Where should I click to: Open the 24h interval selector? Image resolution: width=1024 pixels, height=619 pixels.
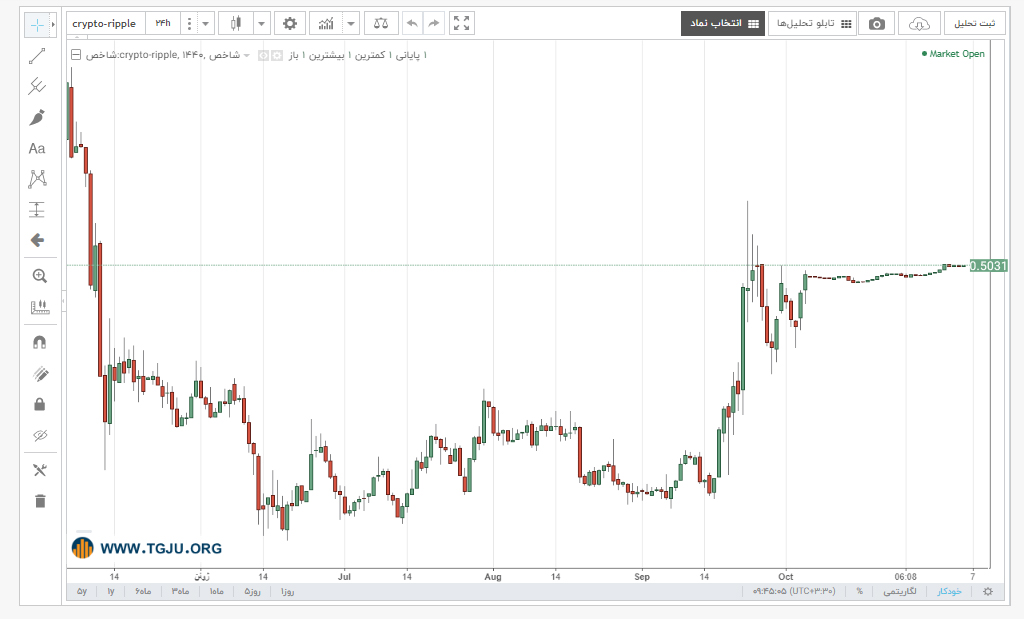coord(163,24)
